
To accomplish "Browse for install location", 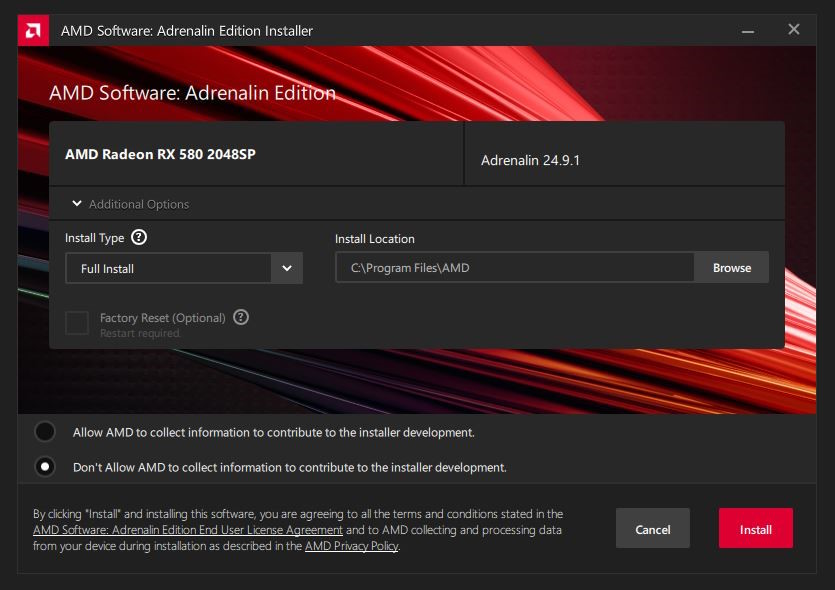I will click(732, 267).
